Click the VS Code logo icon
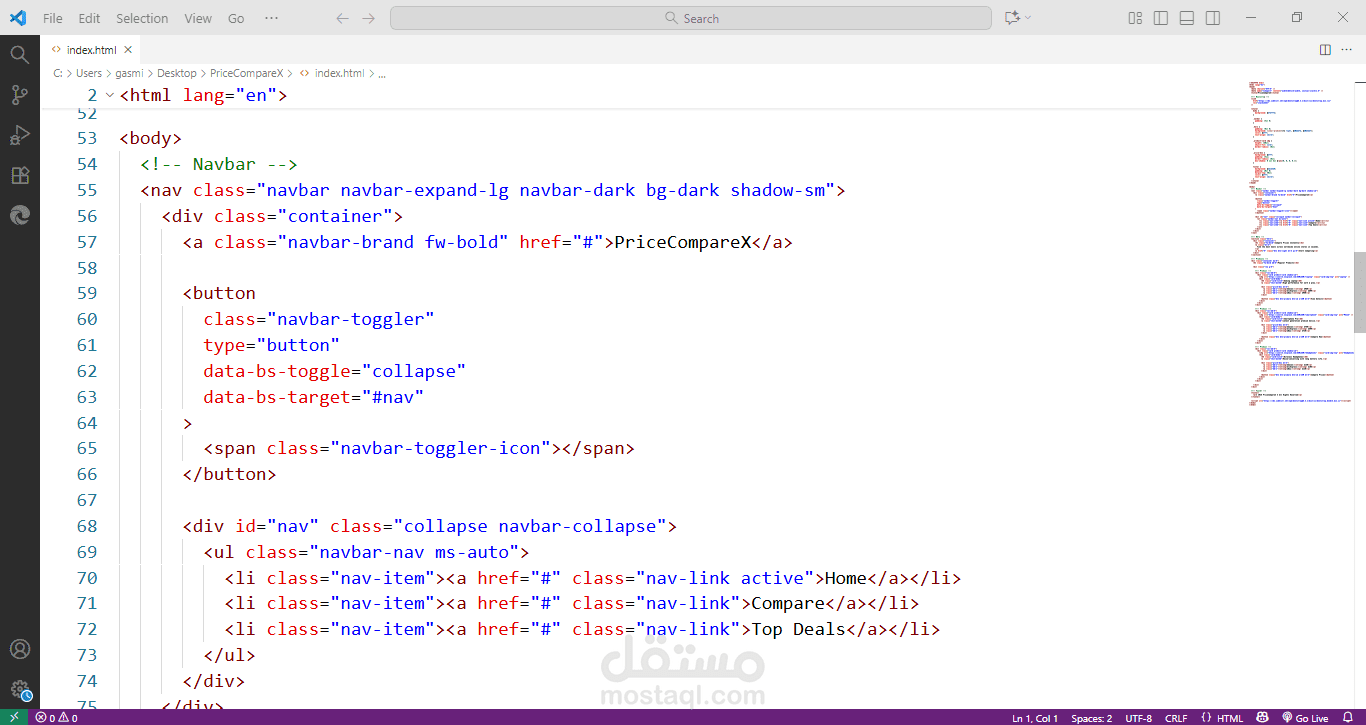The height and width of the screenshot is (725, 1366). coord(18,18)
